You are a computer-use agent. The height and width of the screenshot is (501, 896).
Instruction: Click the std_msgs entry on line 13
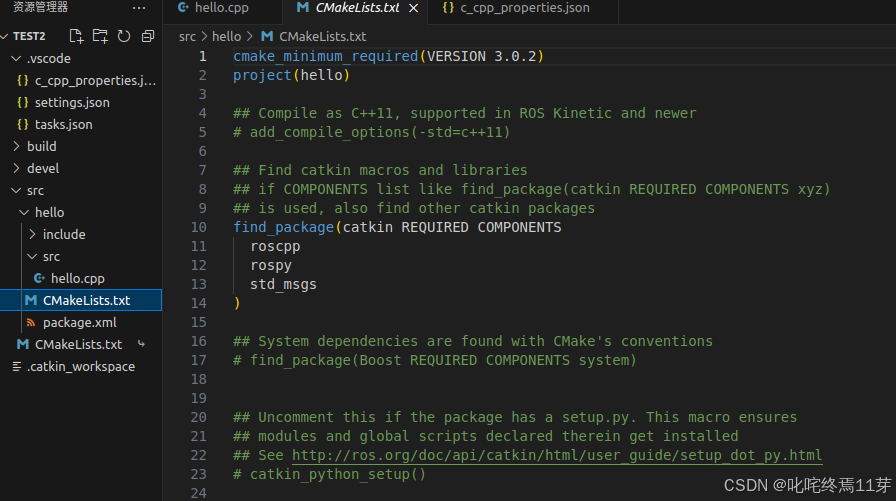pyautogui.click(x=283, y=284)
